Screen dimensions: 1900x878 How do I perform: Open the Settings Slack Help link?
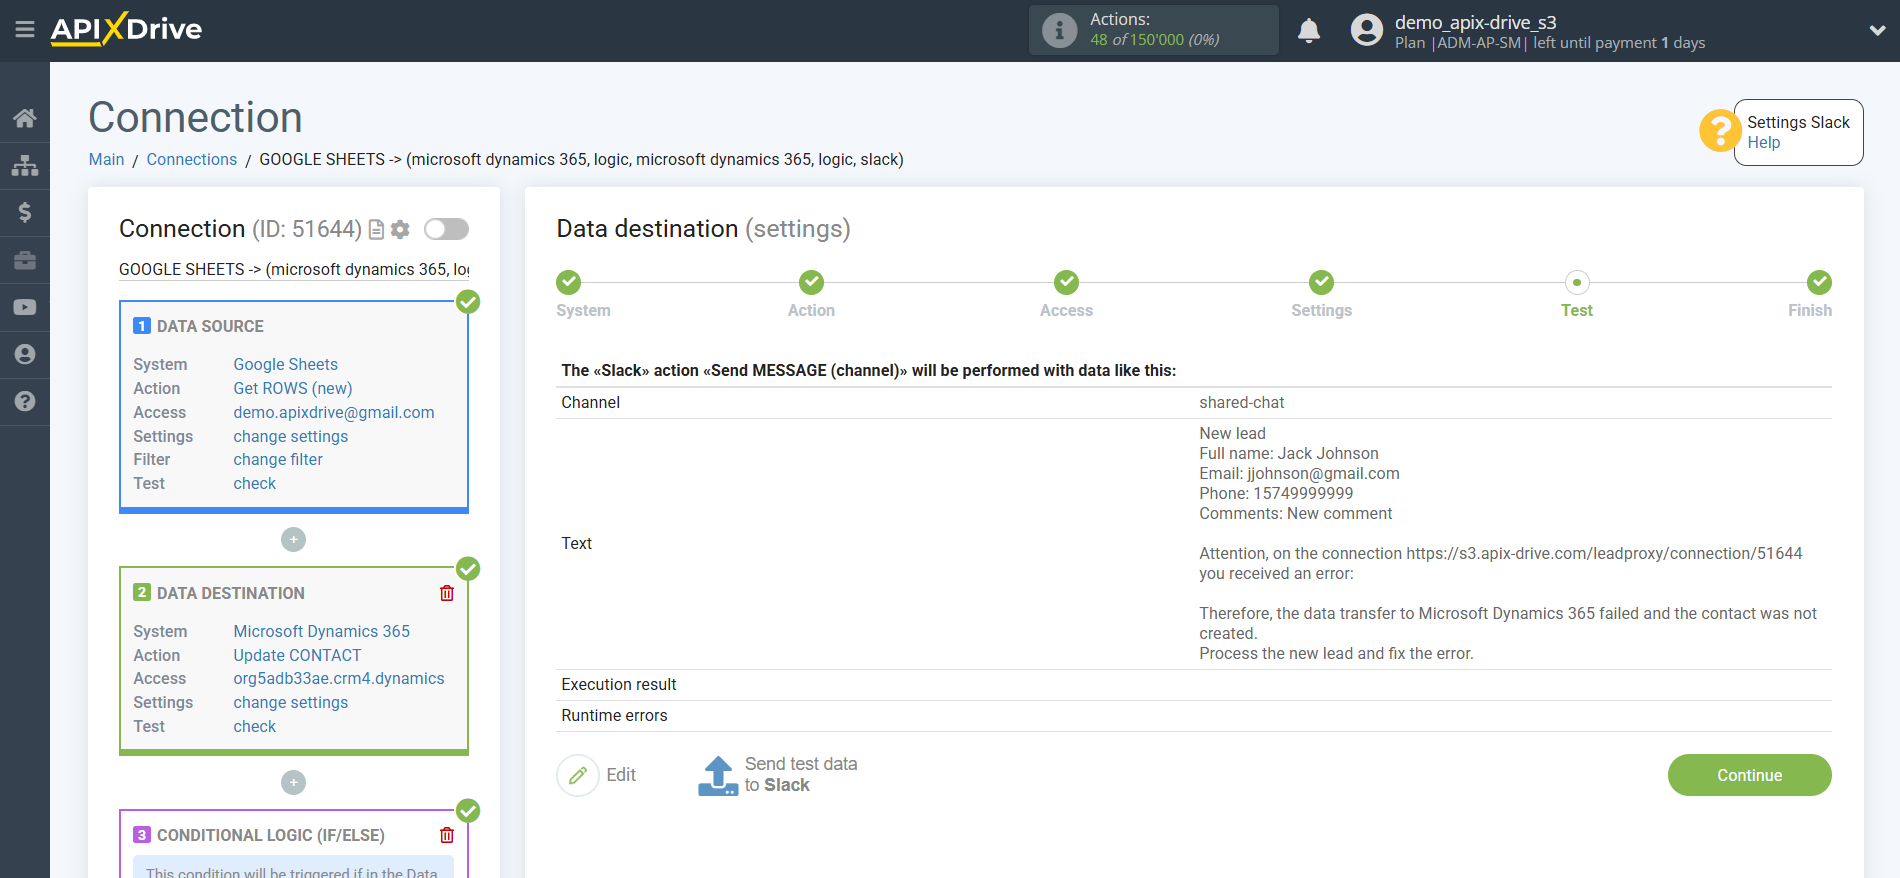[x=1764, y=142]
